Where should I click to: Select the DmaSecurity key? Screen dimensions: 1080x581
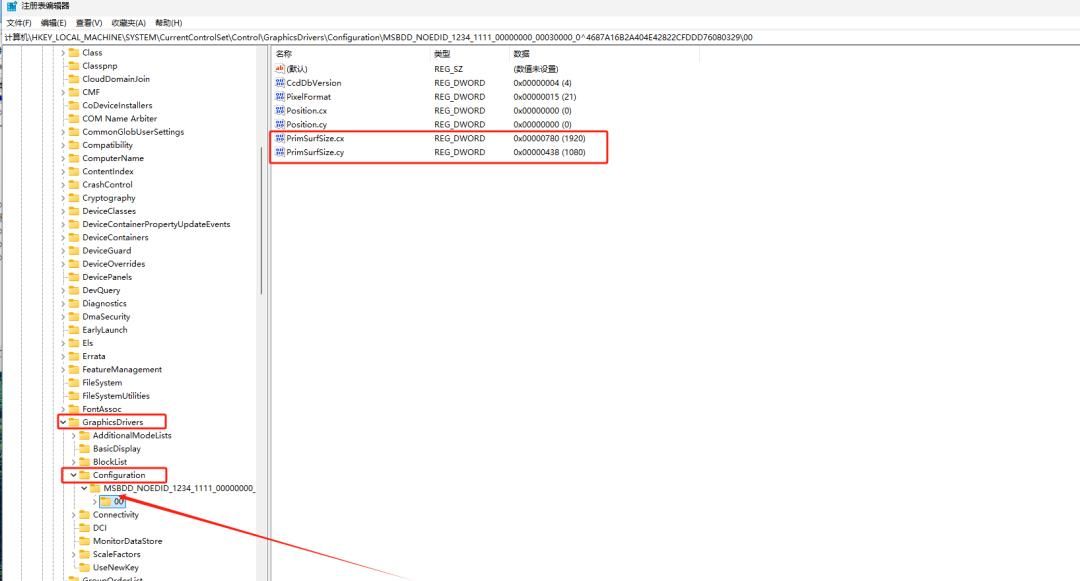pyautogui.click(x=106, y=317)
